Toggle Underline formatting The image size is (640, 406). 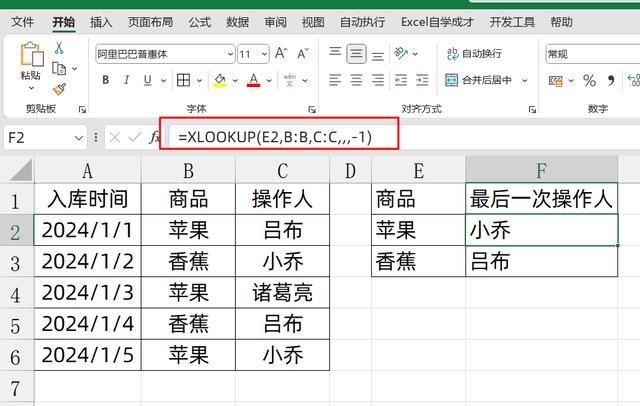147,80
